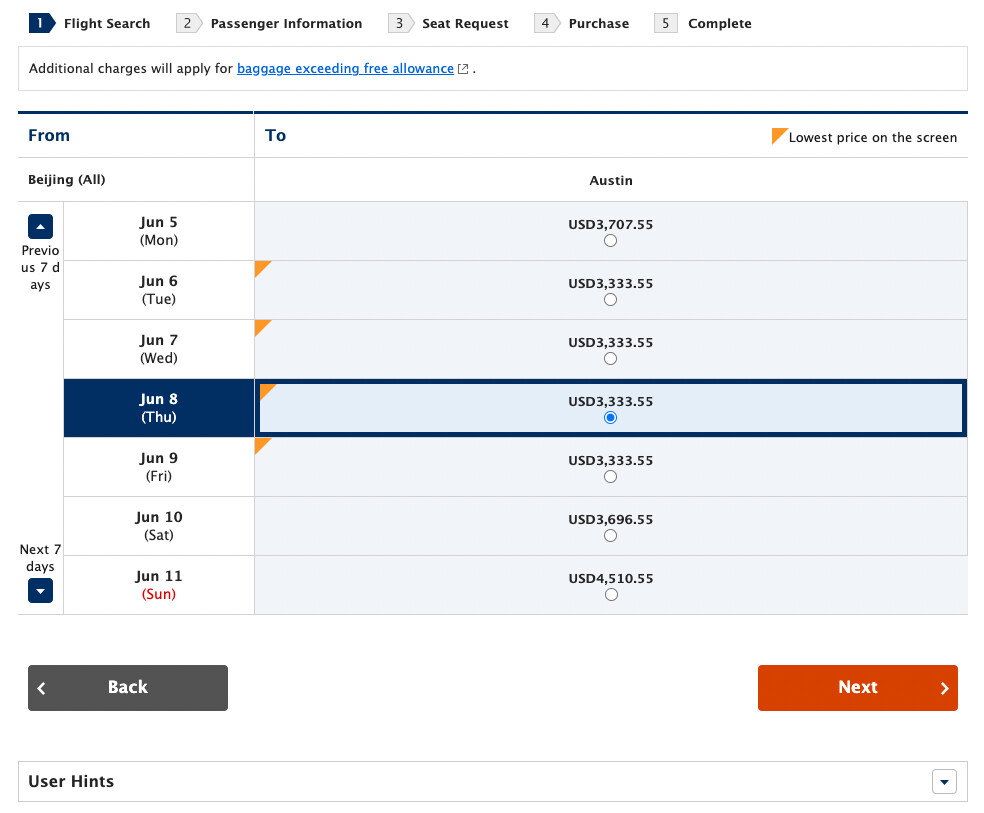Click the step 3 Seat Request badge
Viewport: 984px width, 813px height.
401,23
